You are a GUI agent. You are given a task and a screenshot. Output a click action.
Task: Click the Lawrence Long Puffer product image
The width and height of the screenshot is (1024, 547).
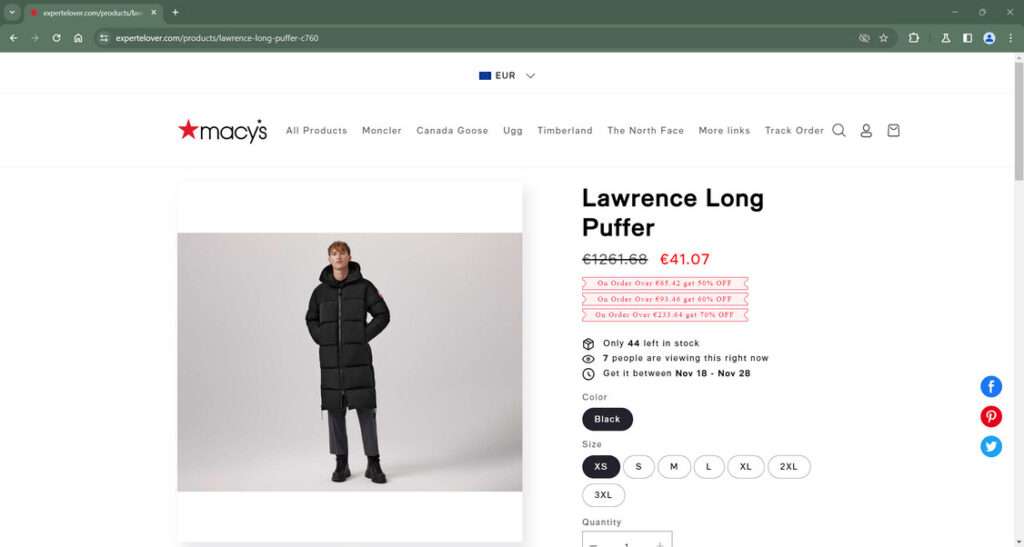tap(350, 362)
